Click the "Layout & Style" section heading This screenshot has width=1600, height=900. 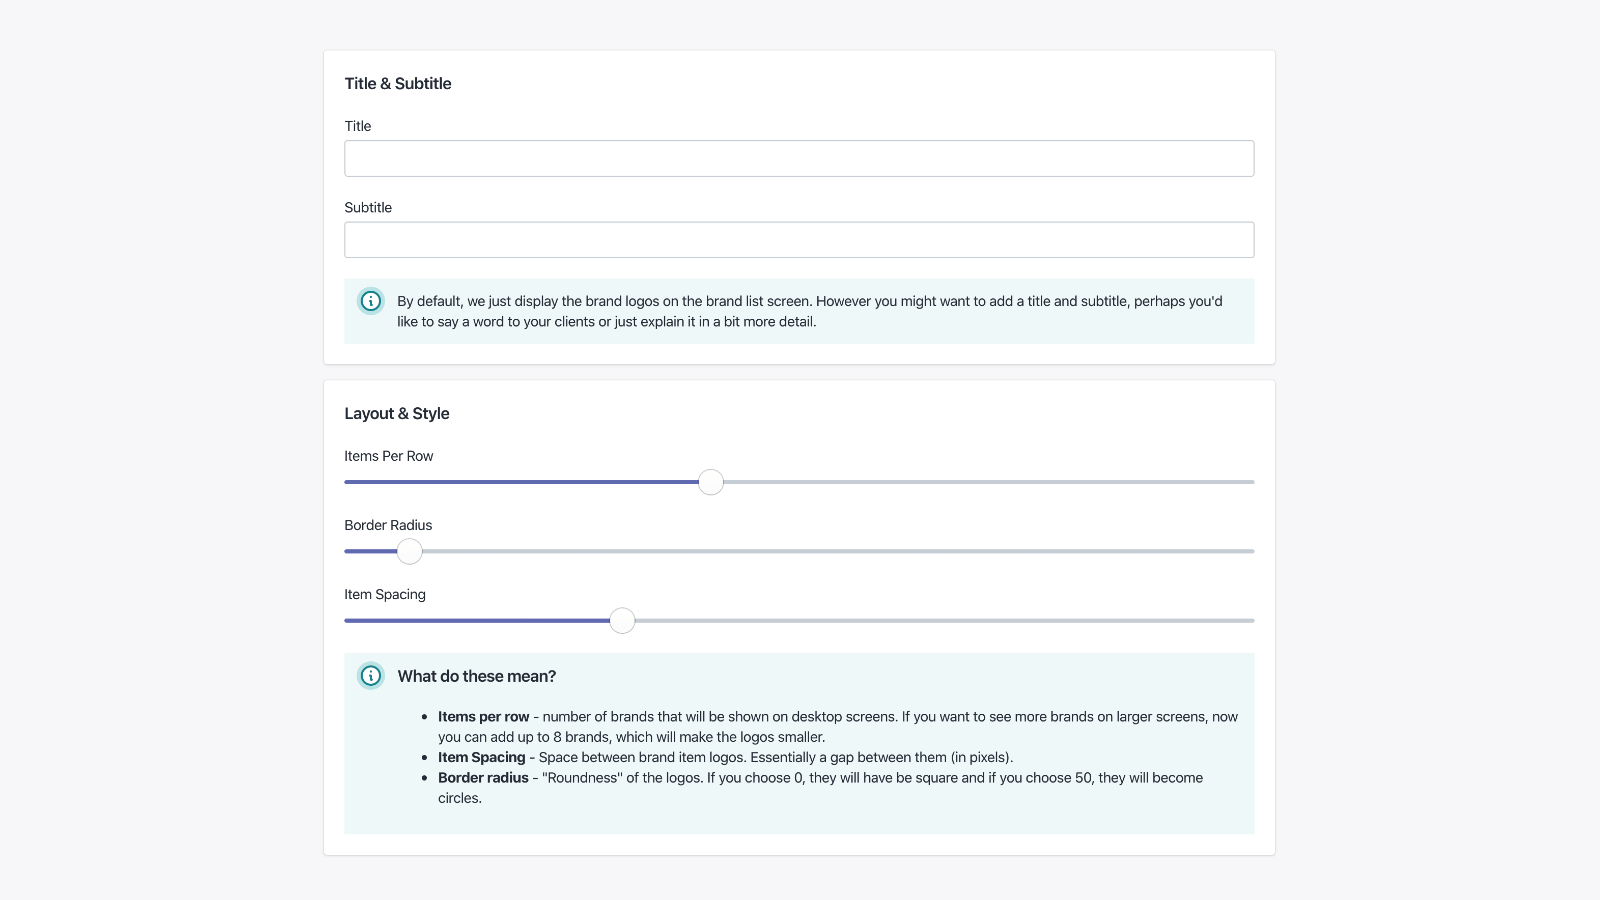tap(397, 414)
